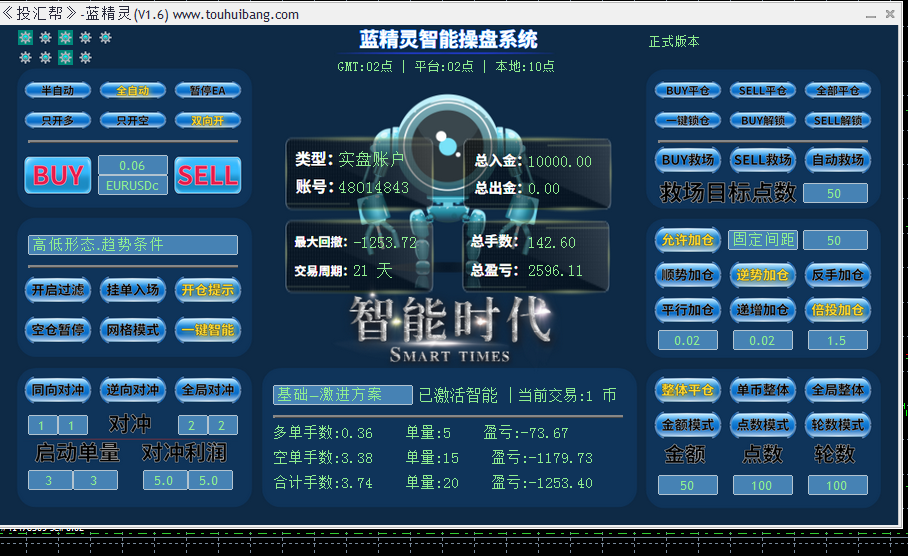Image resolution: width=908 pixels, height=556 pixels.
Task: Select 逆势加仓 counter-trend adding
Action: pos(763,275)
